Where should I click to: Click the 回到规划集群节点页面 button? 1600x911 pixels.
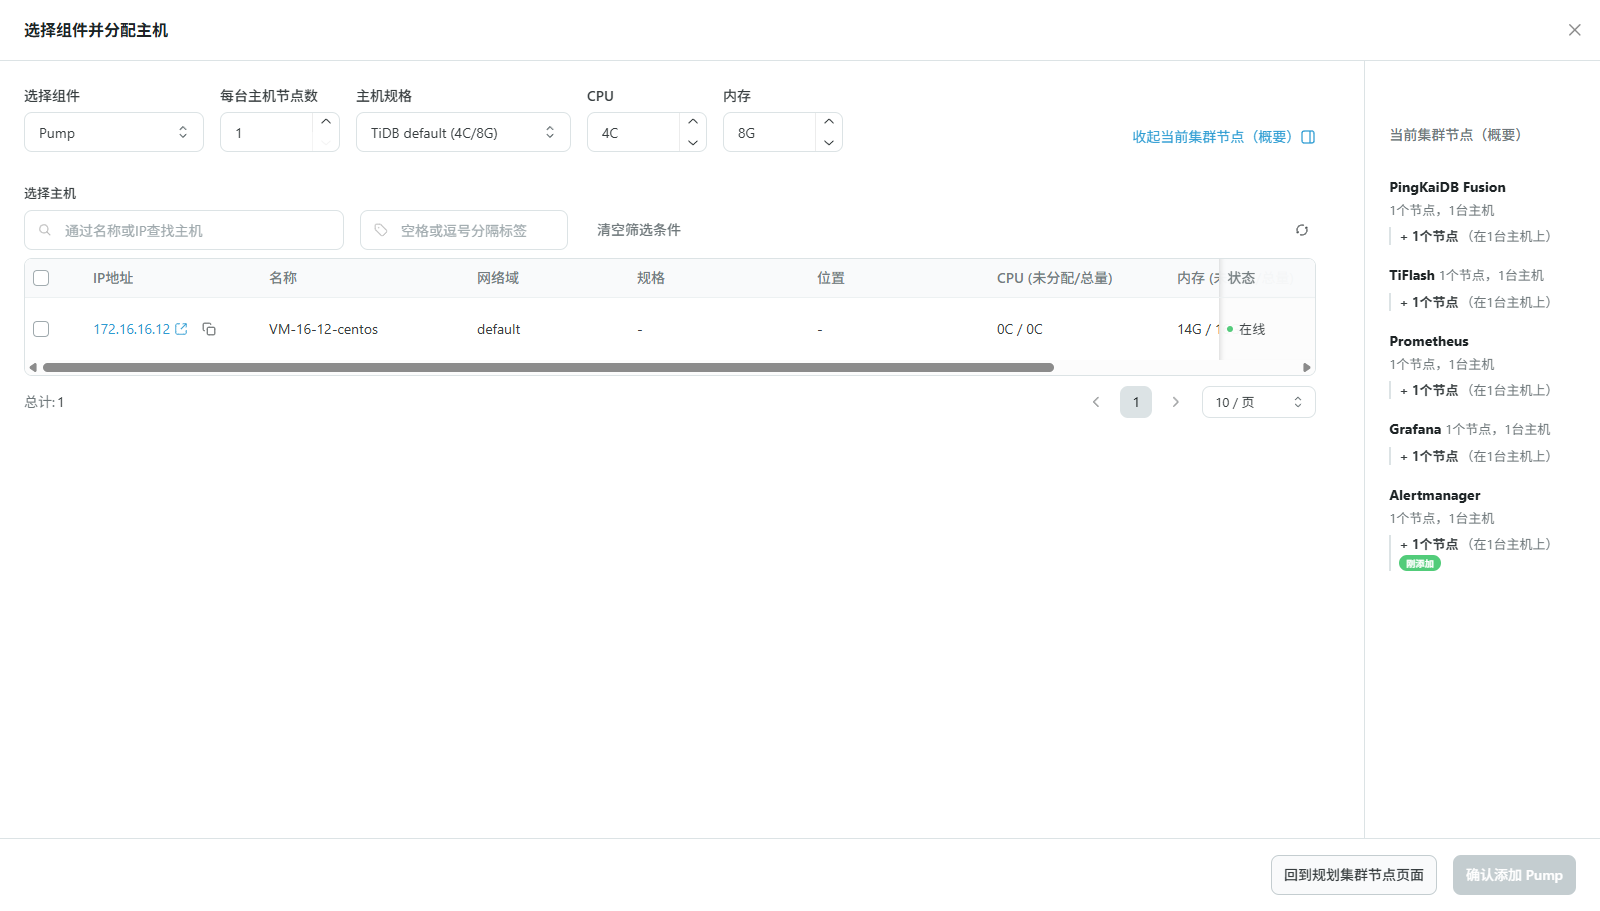click(1353, 875)
